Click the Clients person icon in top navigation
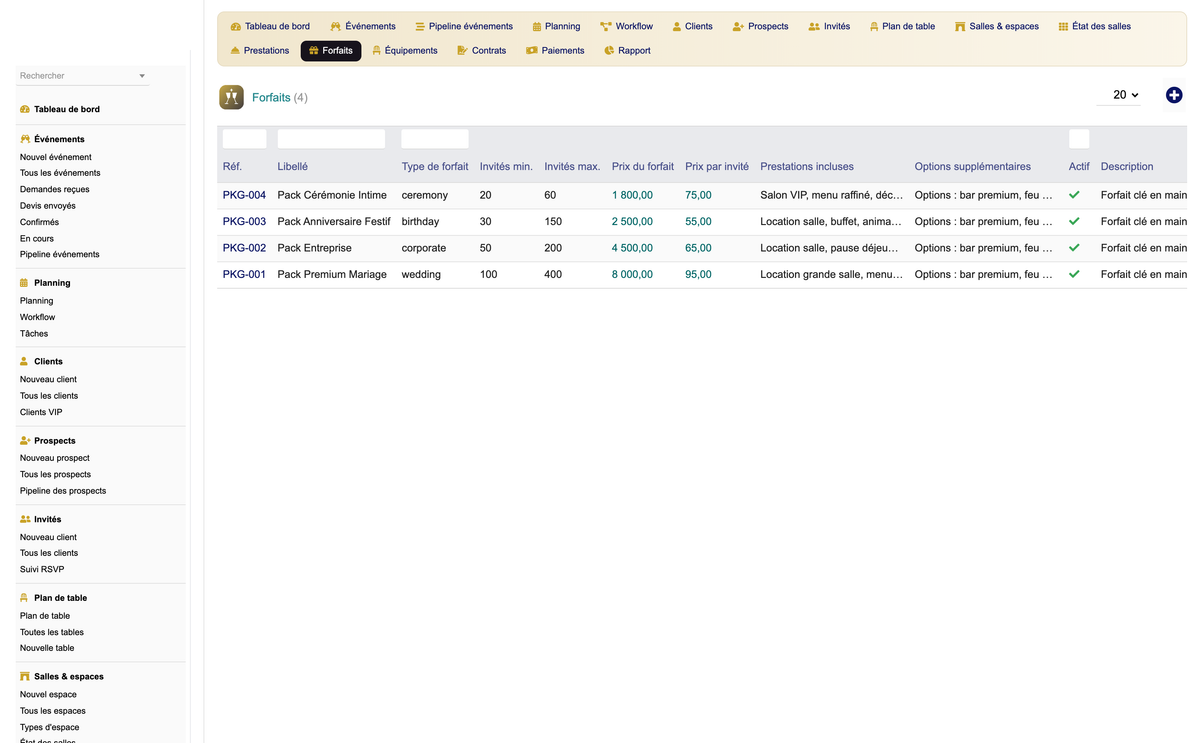The height and width of the screenshot is (743, 1200). (677, 26)
